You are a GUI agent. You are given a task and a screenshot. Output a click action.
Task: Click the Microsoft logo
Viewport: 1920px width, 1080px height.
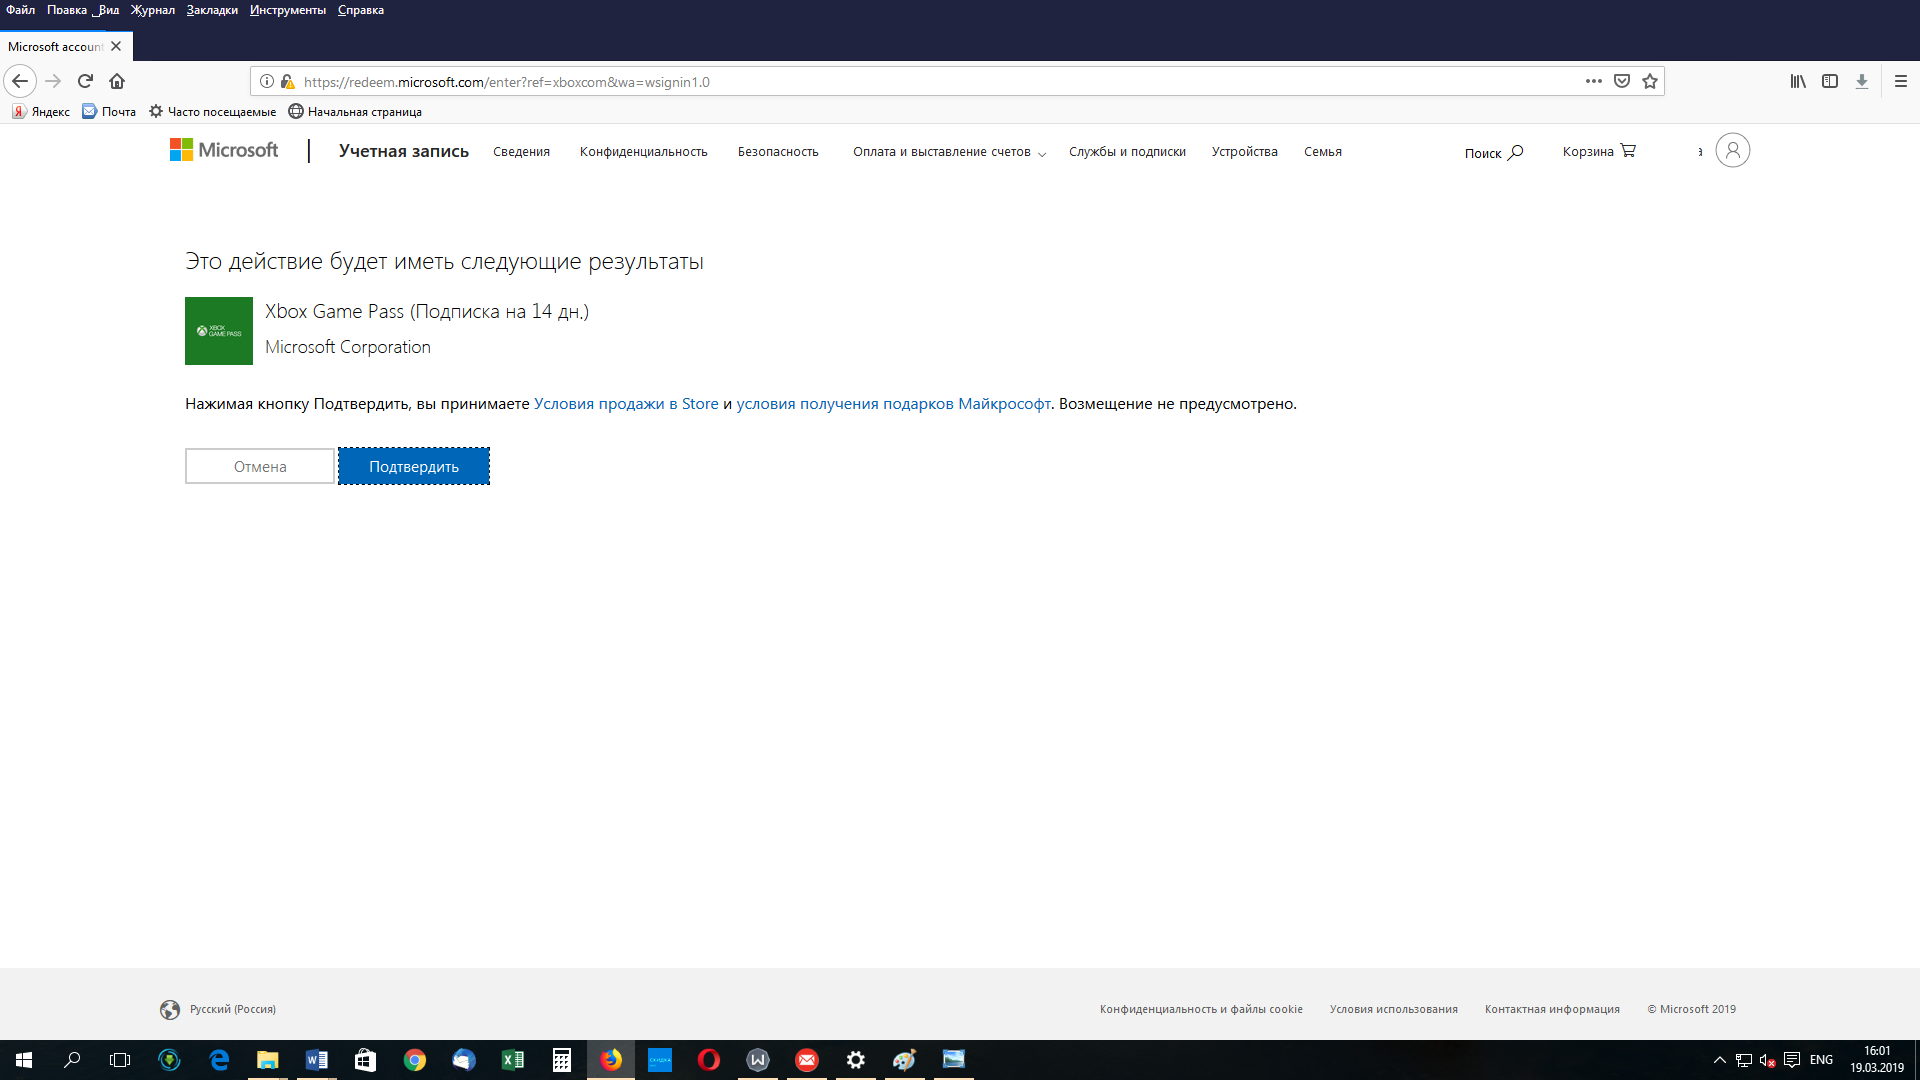(224, 150)
